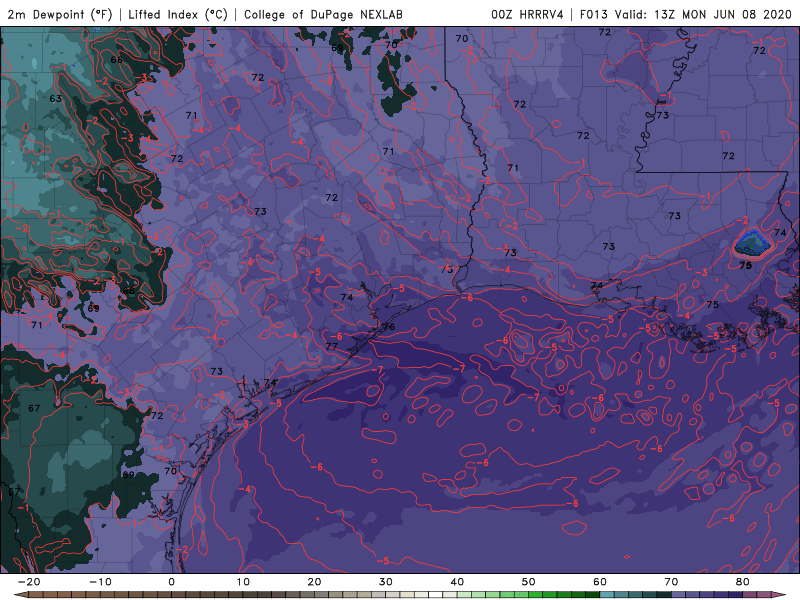This screenshot has width=800, height=600.
Task: Click the '10' tick label on color scale
Action: pos(243,582)
